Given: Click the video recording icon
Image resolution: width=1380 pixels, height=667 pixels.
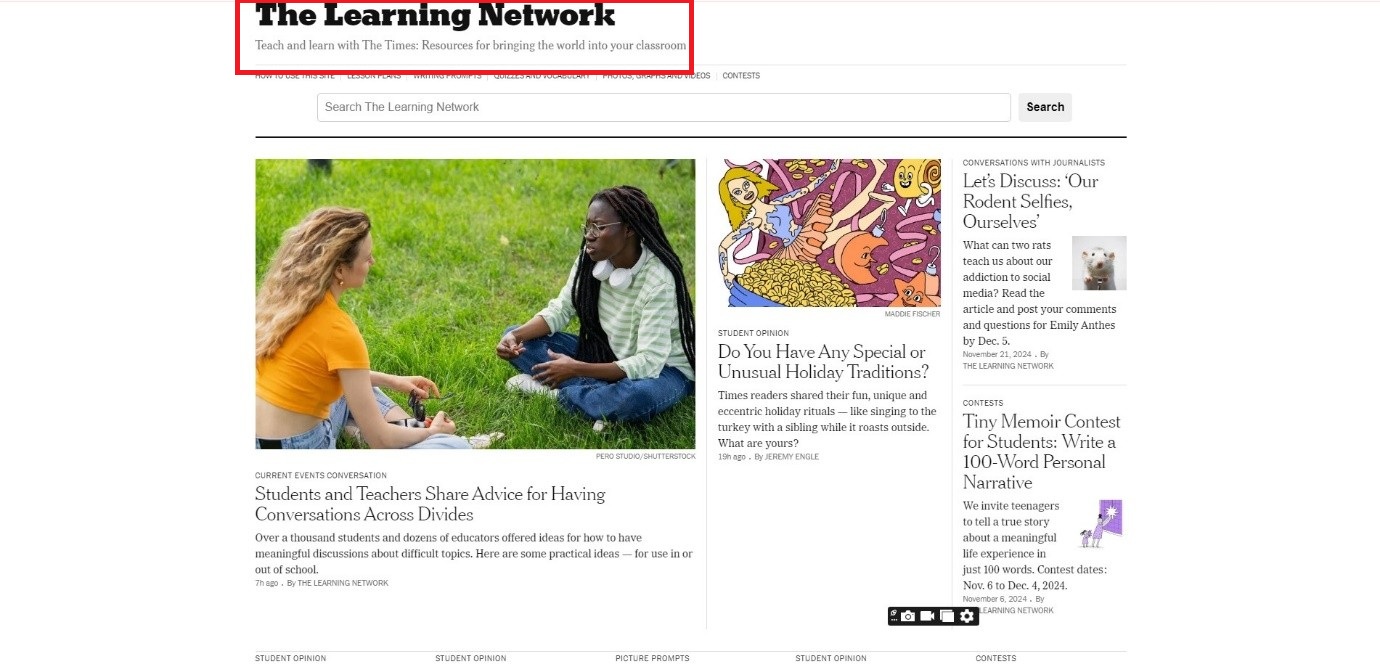Looking at the screenshot, I should pos(927,616).
